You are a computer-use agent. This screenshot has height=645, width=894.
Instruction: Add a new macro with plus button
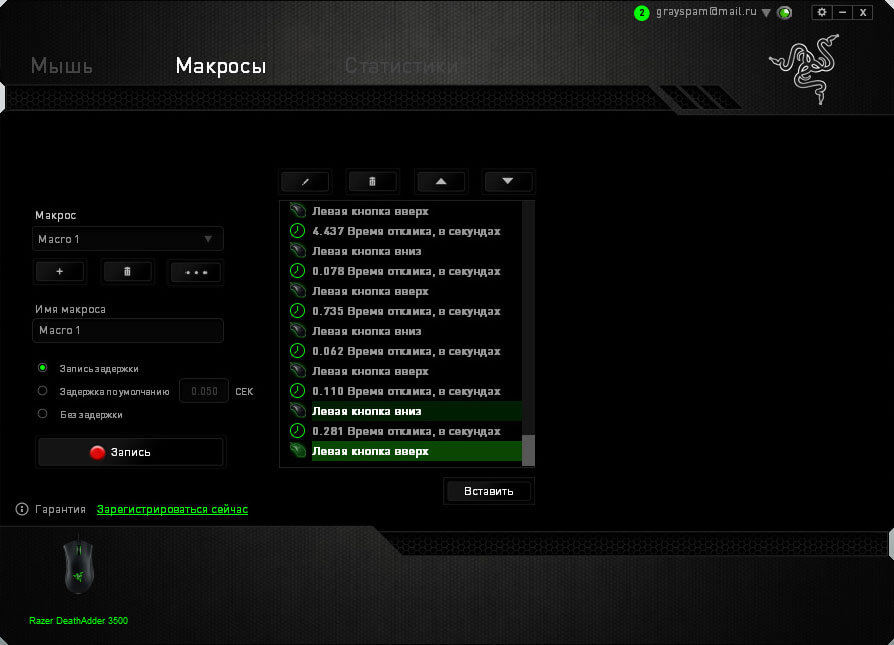(60, 271)
